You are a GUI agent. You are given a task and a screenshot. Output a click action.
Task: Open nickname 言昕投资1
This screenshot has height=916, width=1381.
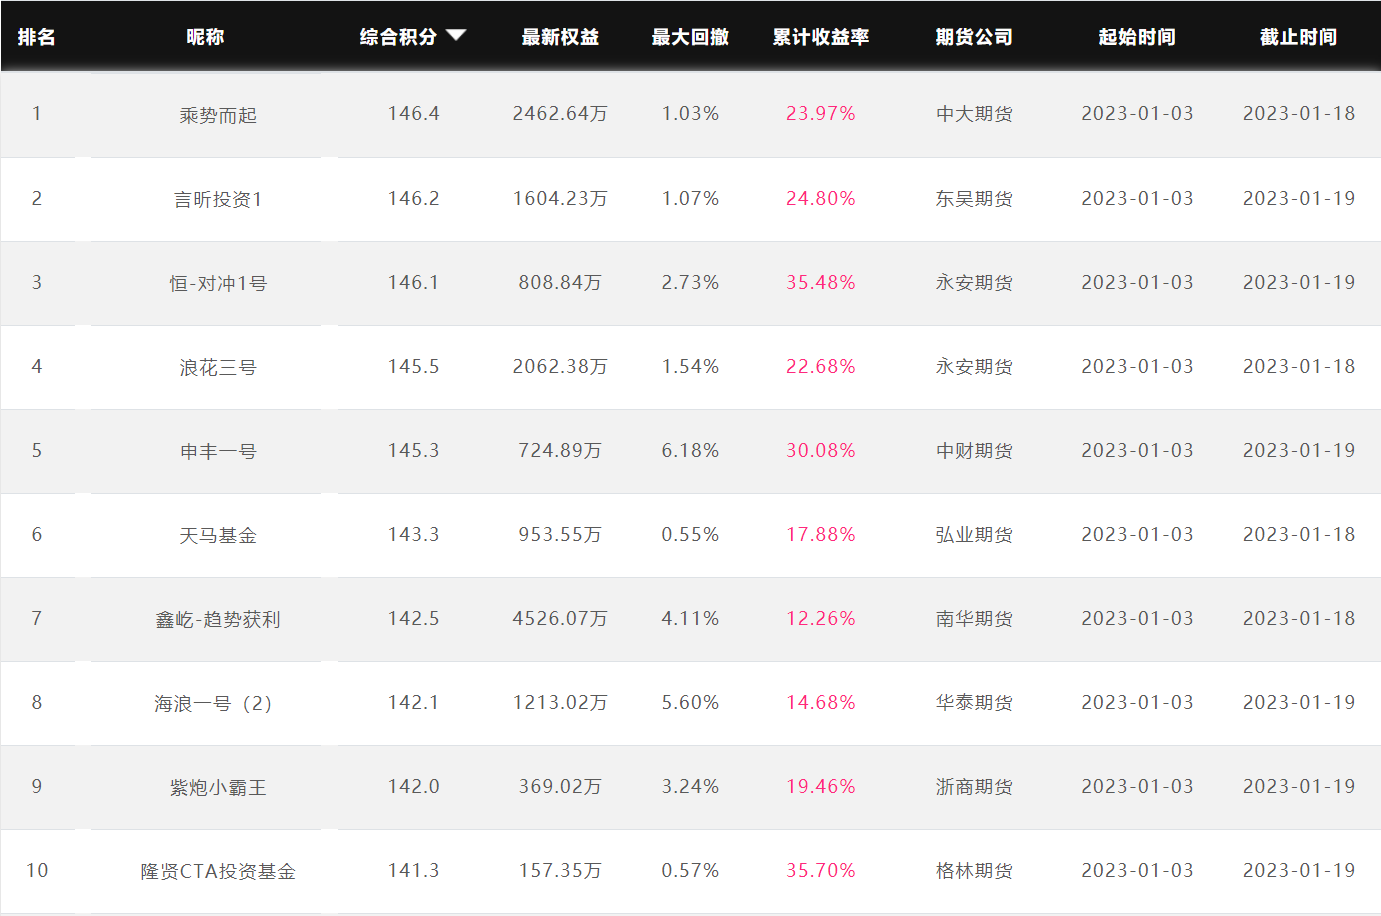click(218, 199)
